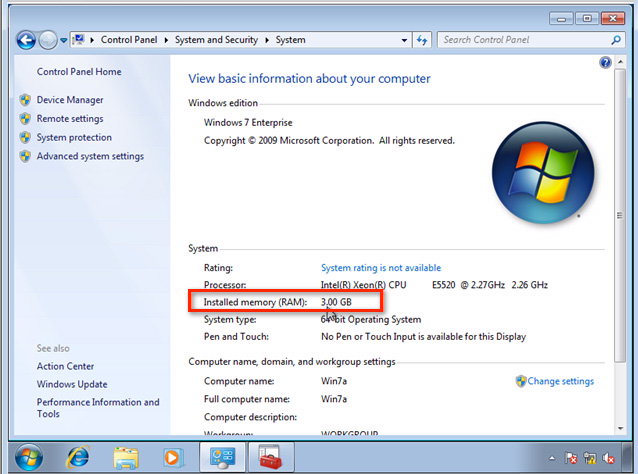The width and height of the screenshot is (638, 474).
Task: Close the System window
Action: [614, 19]
